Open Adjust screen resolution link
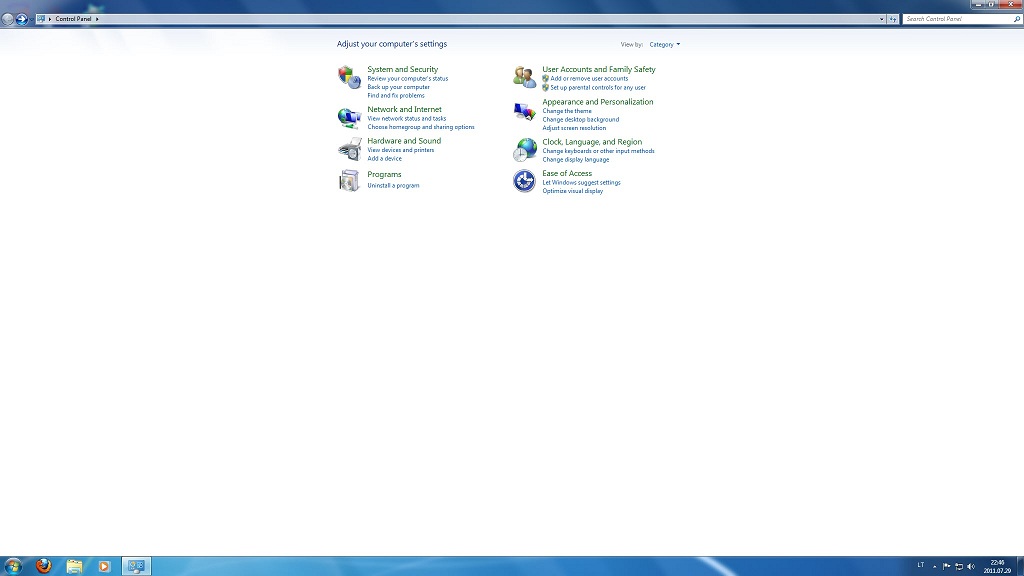 point(574,128)
